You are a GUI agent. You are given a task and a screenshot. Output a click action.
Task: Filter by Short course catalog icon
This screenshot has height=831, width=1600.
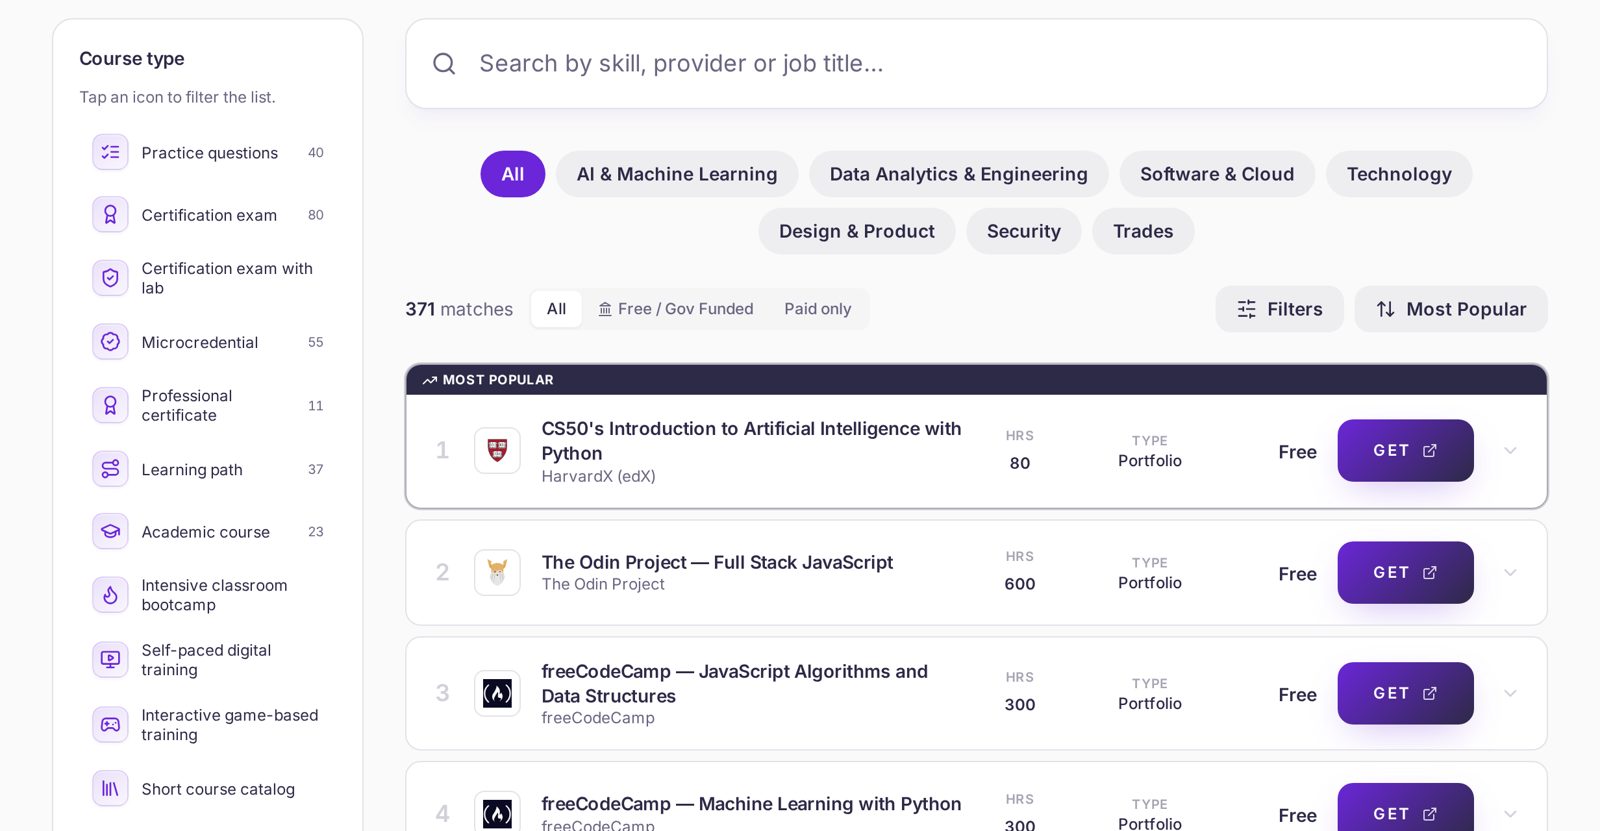point(110,789)
